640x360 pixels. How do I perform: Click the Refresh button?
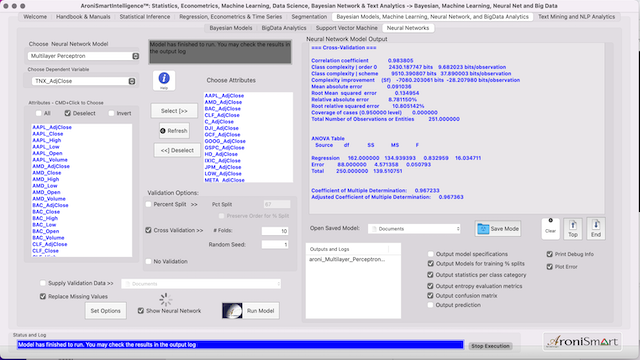click(174, 131)
